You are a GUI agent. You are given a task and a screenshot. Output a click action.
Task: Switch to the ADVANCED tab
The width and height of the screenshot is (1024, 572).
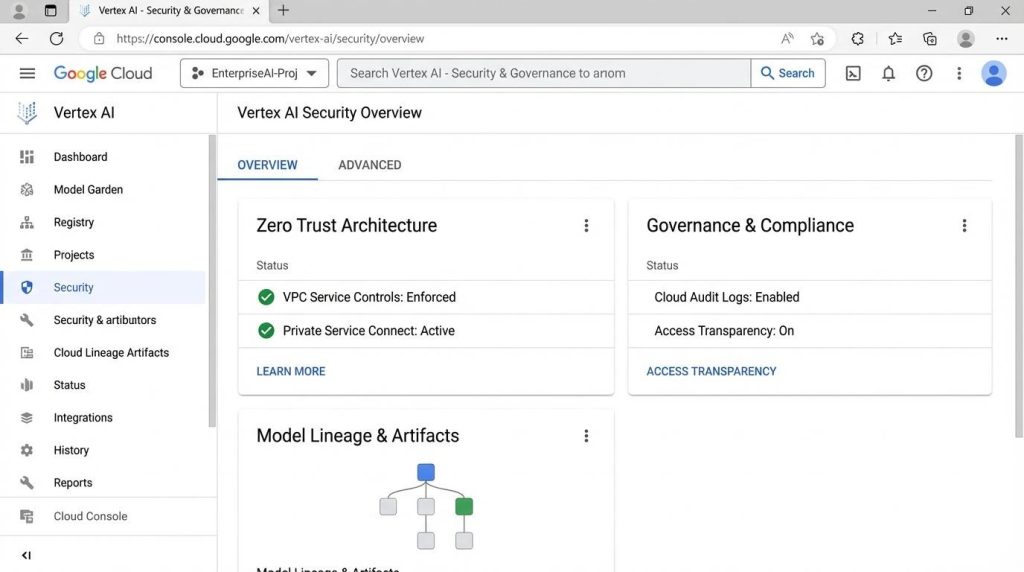coord(369,165)
